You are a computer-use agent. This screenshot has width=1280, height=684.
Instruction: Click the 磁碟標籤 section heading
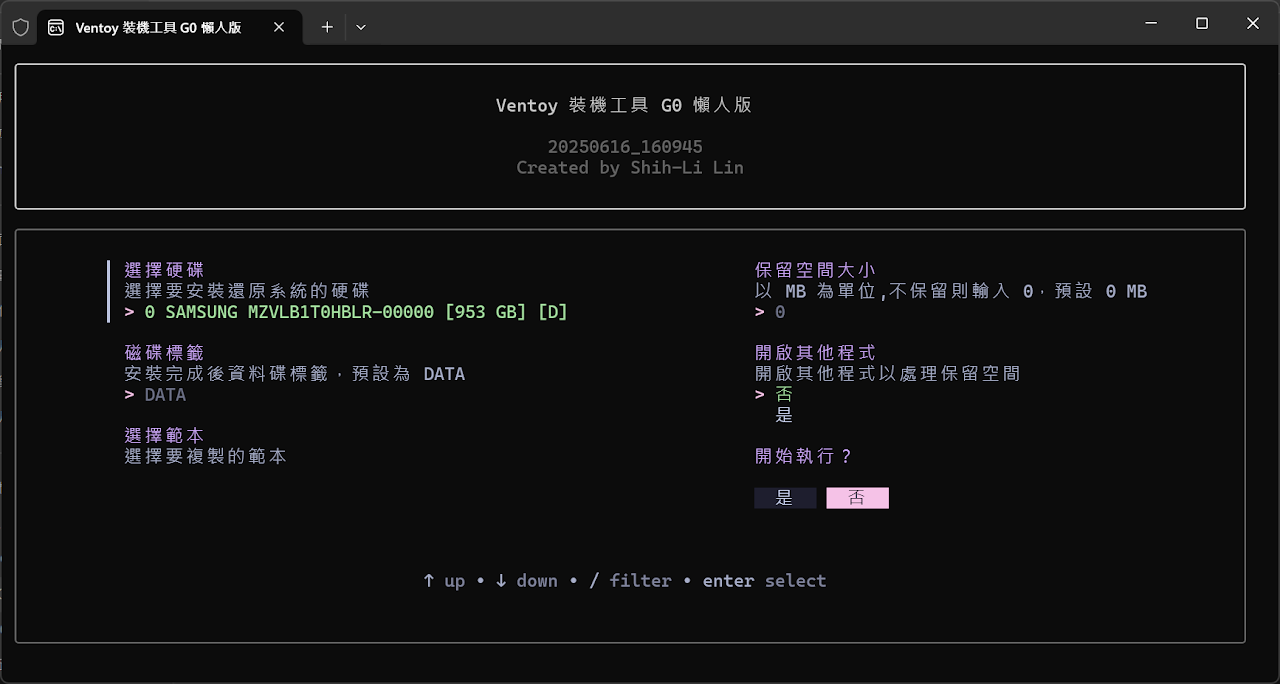coord(164,353)
